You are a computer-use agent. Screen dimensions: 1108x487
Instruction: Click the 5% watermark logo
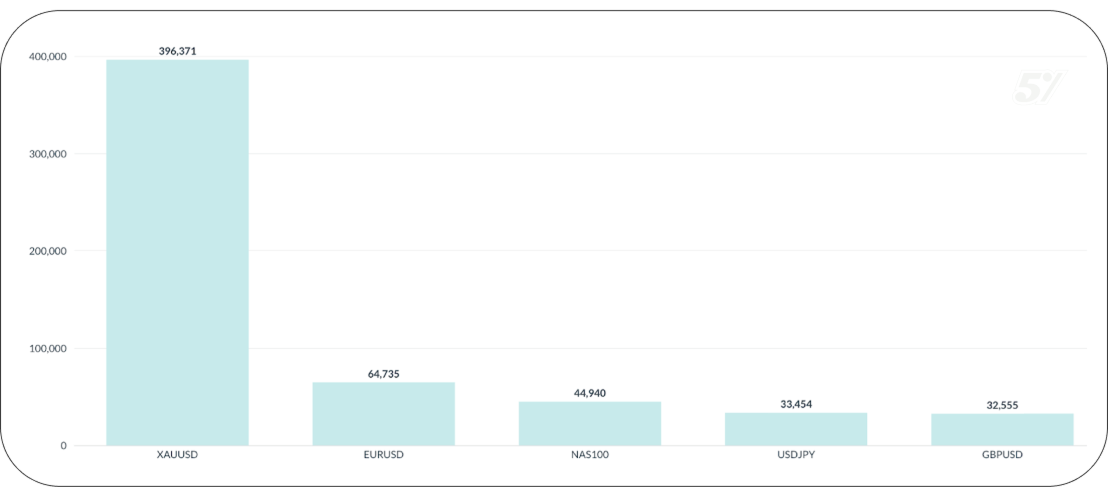(1037, 89)
